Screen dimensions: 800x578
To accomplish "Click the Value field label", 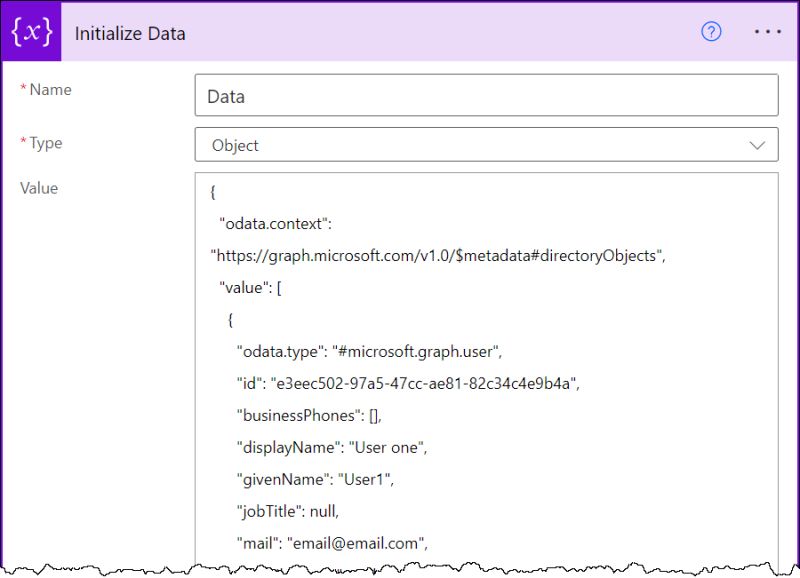I will [x=40, y=188].
